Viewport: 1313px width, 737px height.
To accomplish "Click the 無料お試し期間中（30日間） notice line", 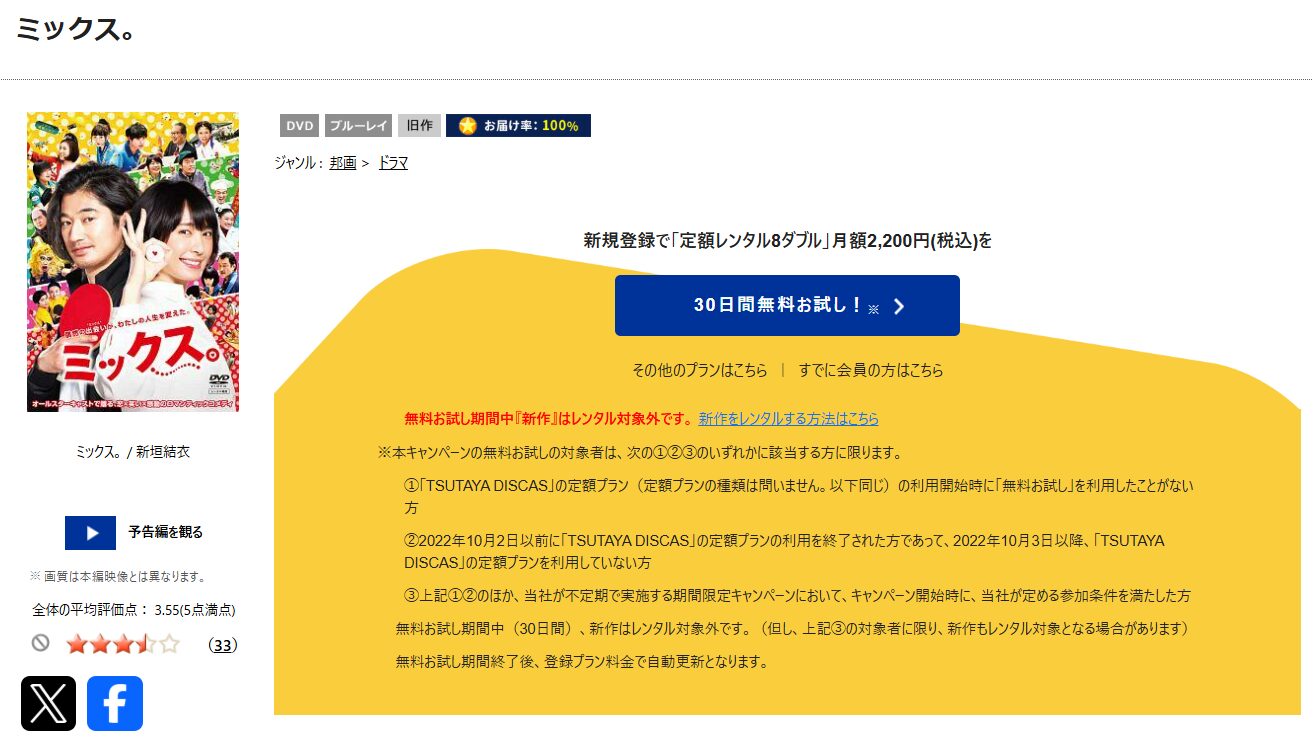I will point(792,629).
